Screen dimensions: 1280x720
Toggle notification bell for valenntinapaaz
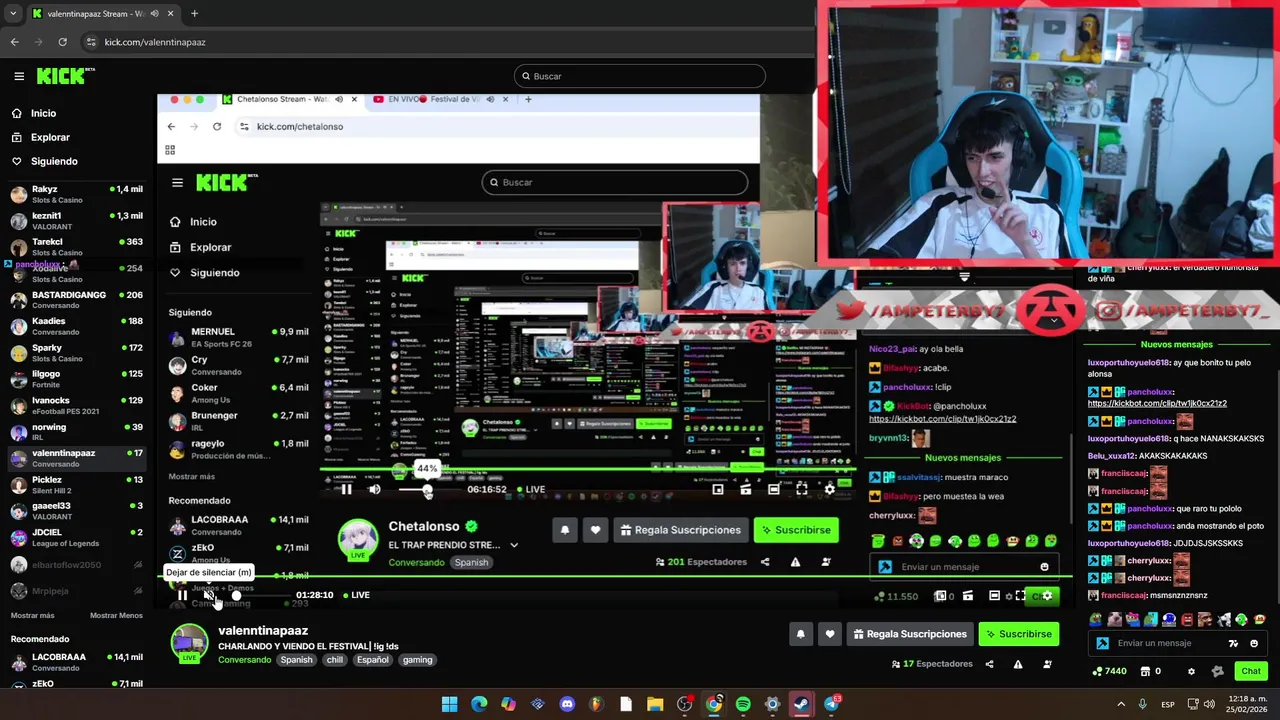click(x=800, y=634)
